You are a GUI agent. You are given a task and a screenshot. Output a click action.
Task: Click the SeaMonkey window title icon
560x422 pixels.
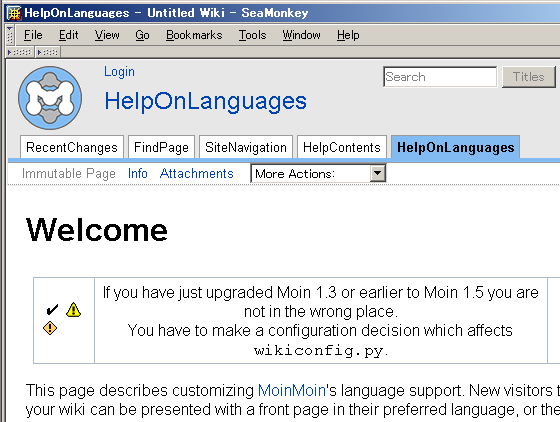(x=14, y=13)
